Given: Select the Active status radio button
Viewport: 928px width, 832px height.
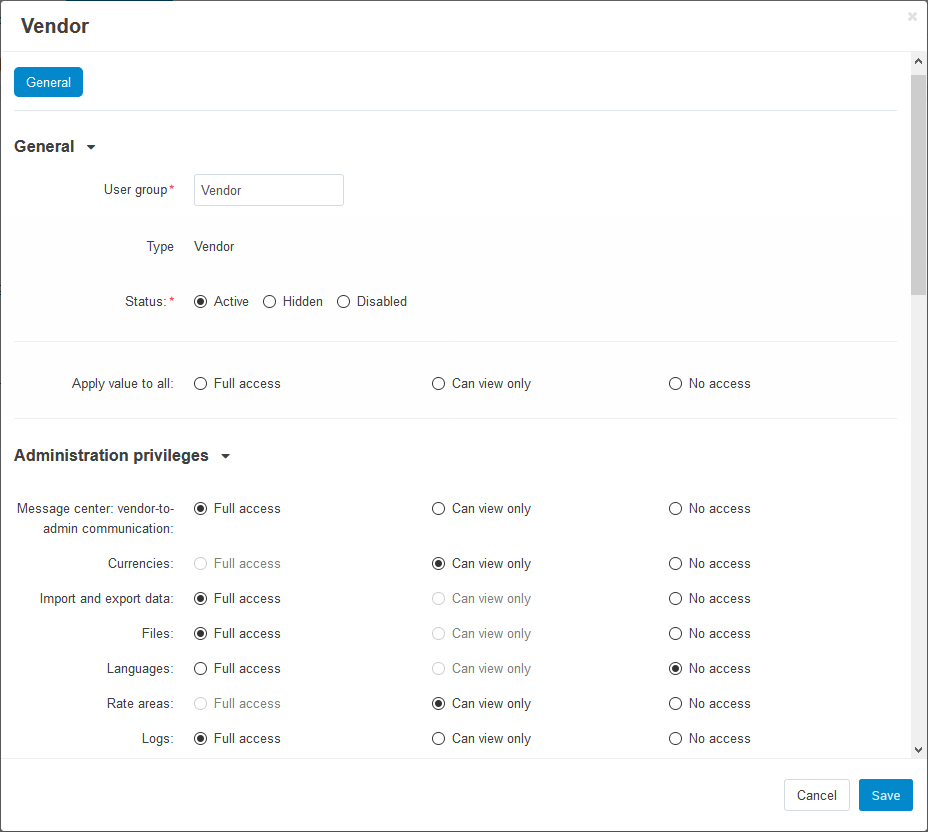Looking at the screenshot, I should pyautogui.click(x=201, y=302).
